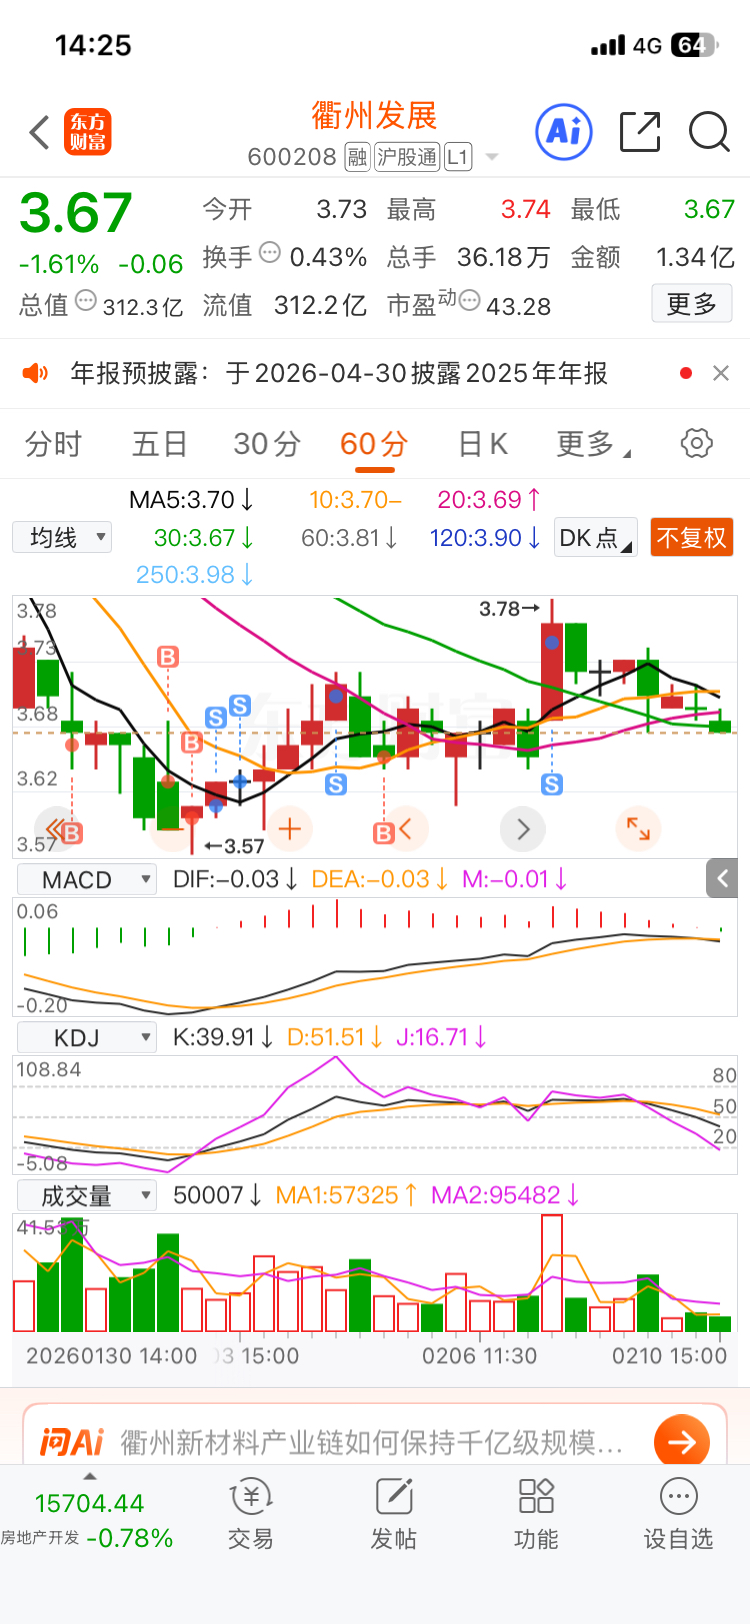Tap the MA250 3.98 value label
Screen dimensions: 750x1624
point(195,575)
